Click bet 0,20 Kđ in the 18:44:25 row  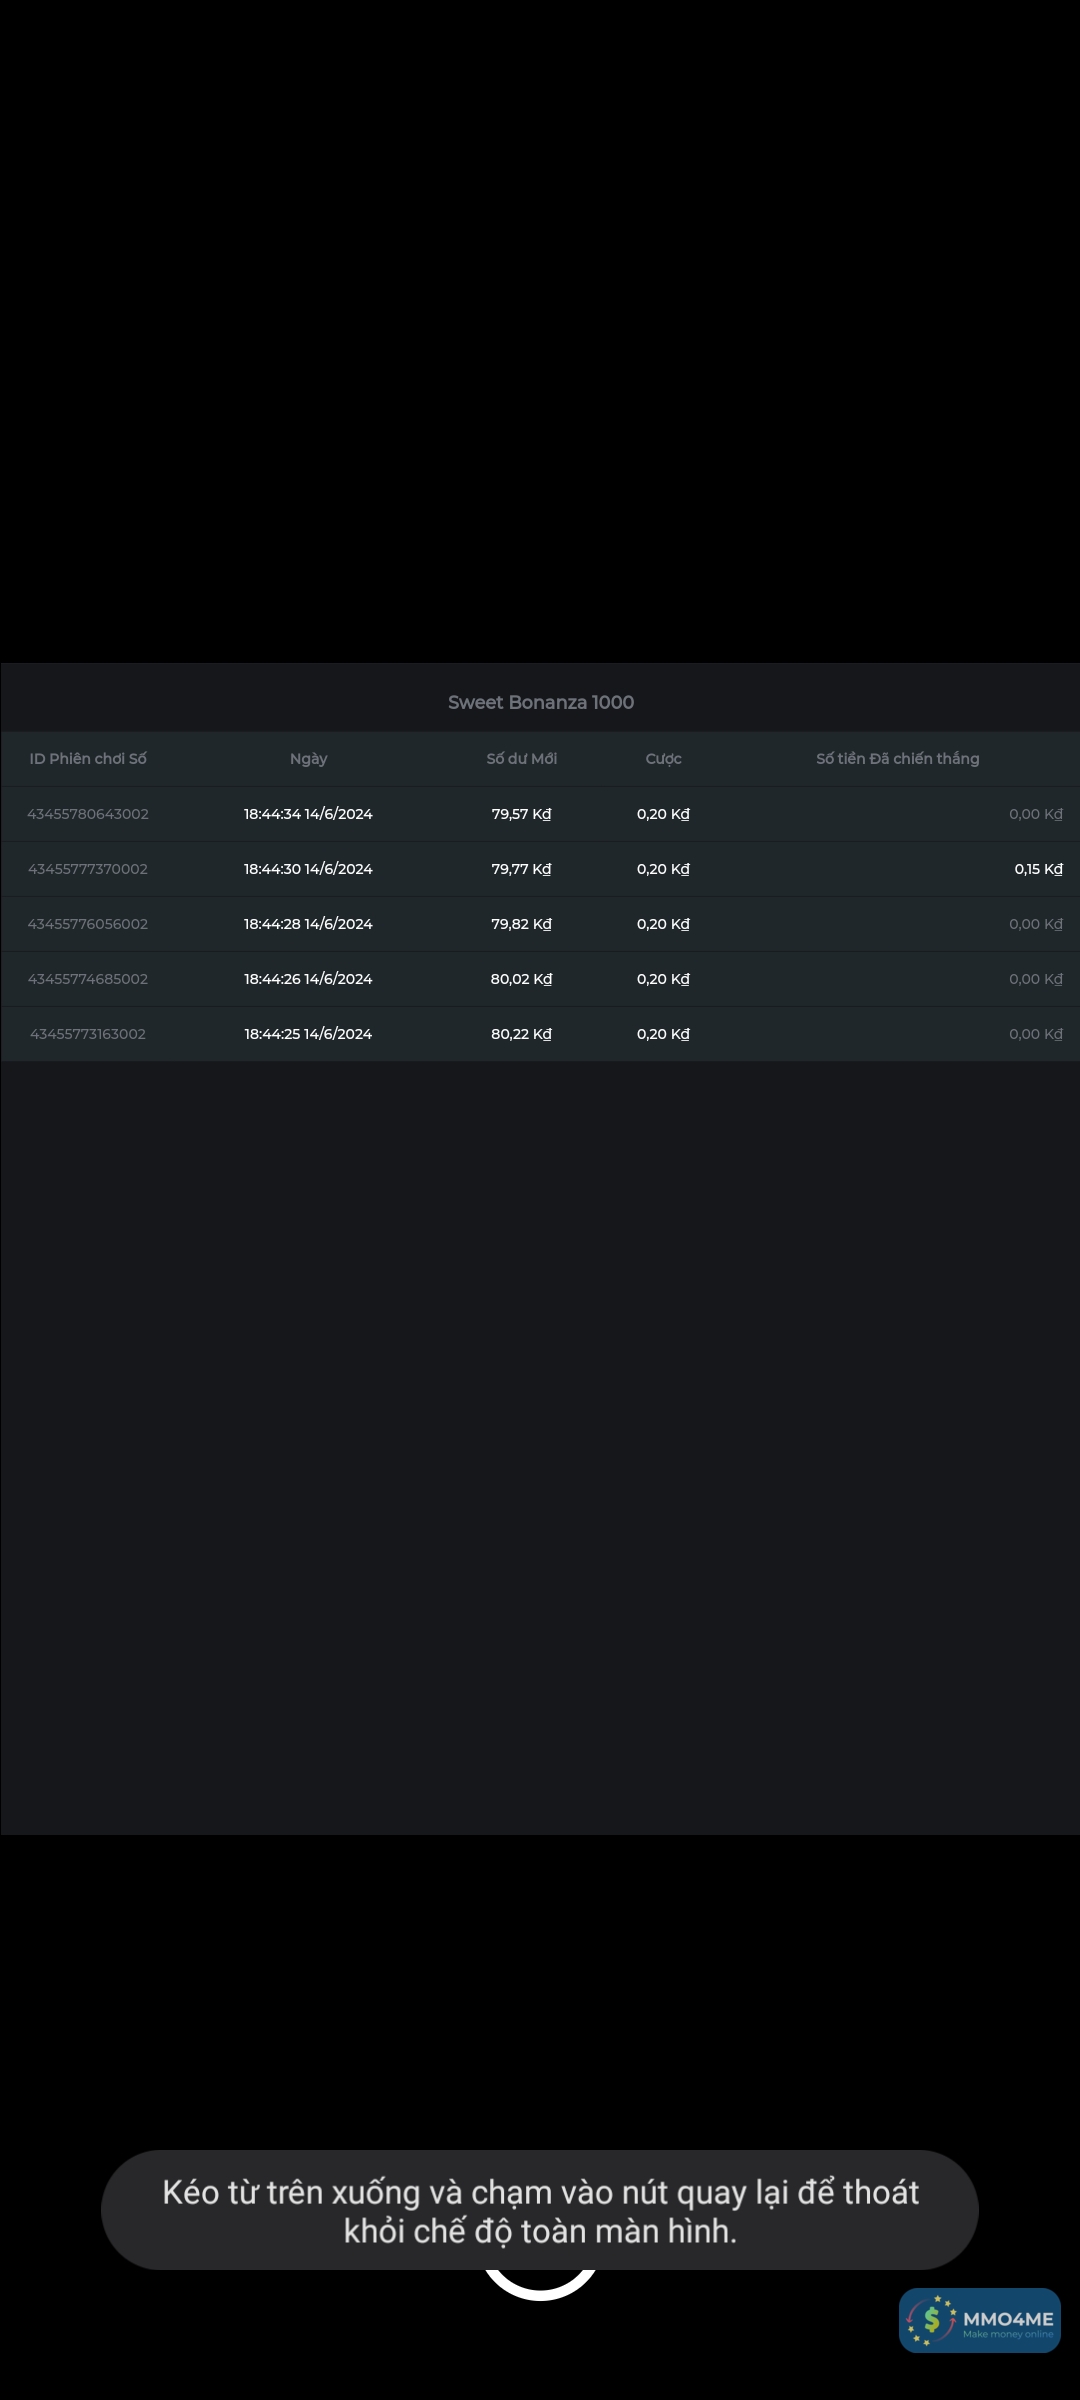[663, 1034]
